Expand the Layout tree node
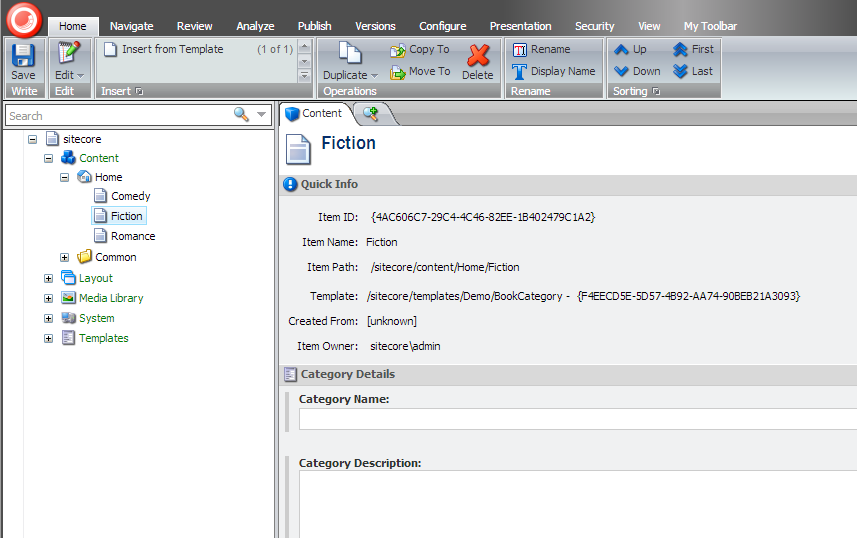This screenshot has height=538, width=857. 49,279
